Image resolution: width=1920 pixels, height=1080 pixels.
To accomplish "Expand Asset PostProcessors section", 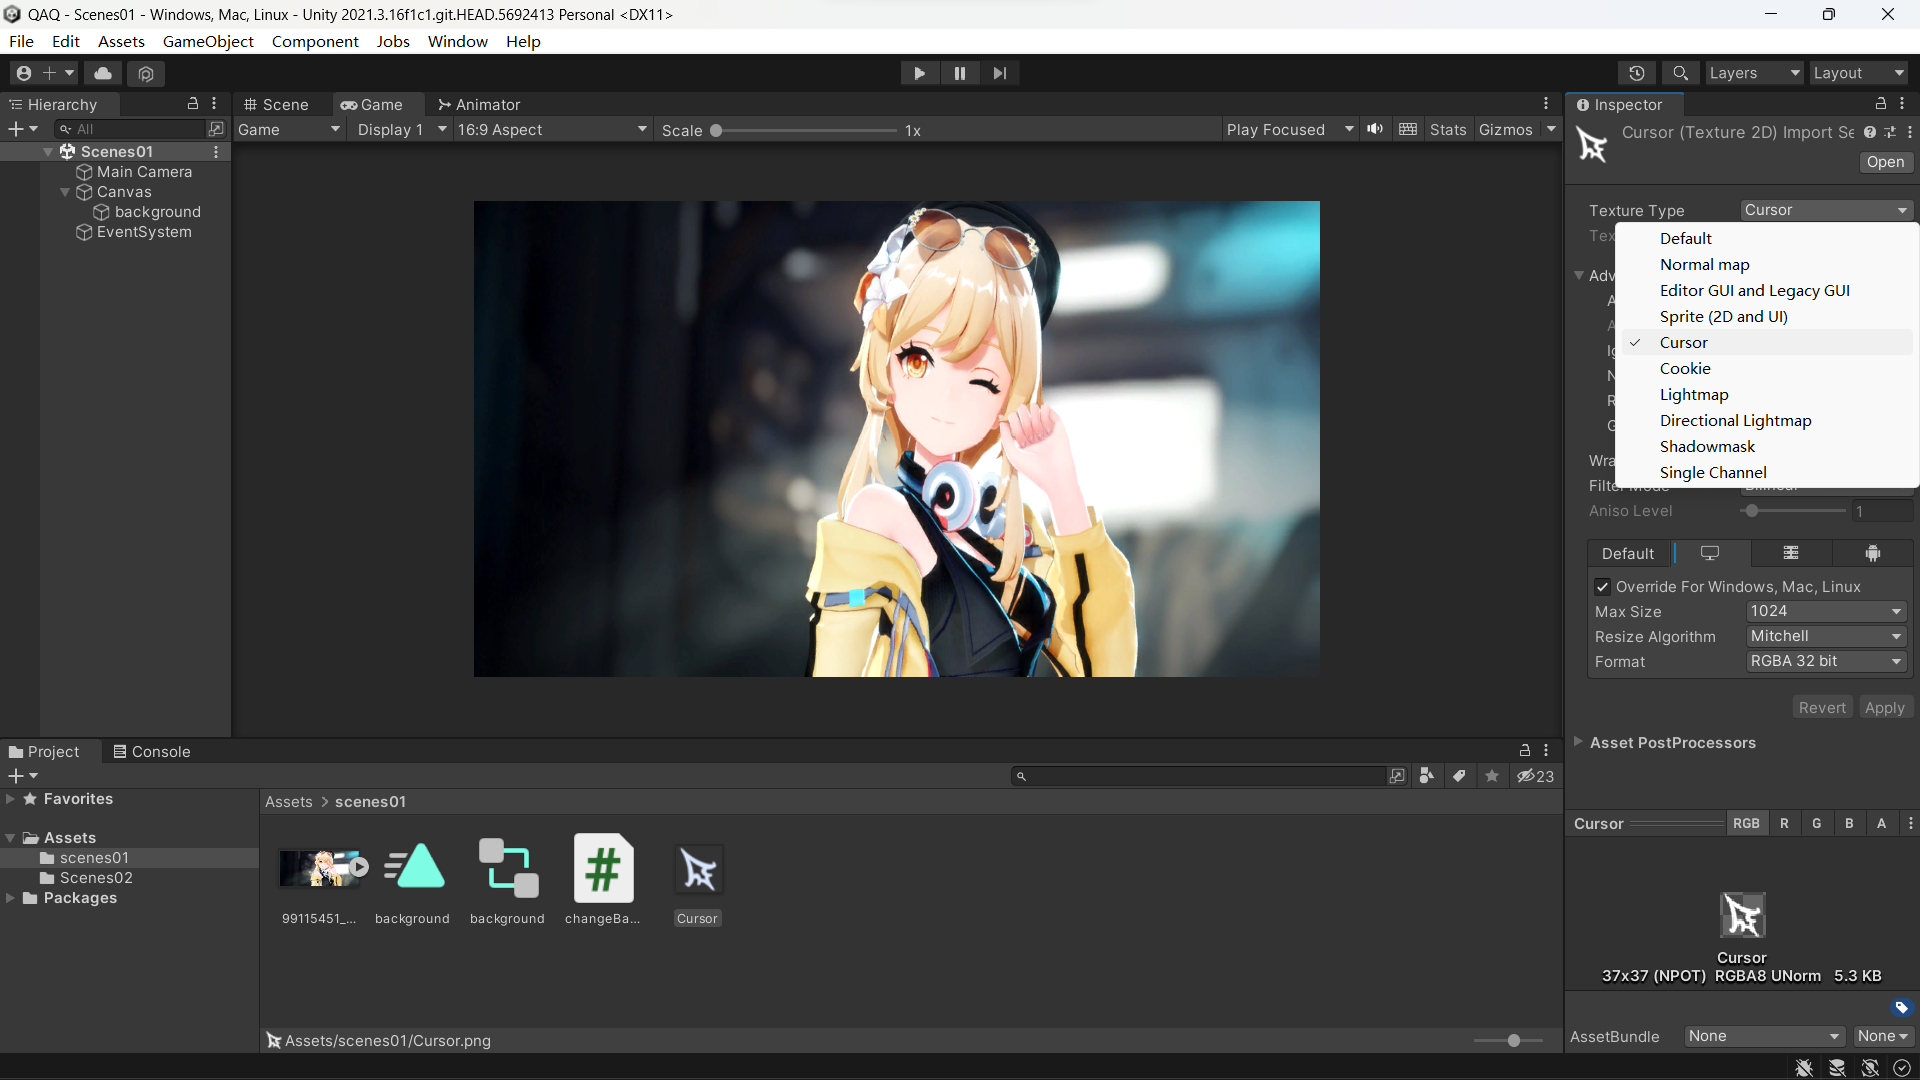I will click(x=1578, y=742).
